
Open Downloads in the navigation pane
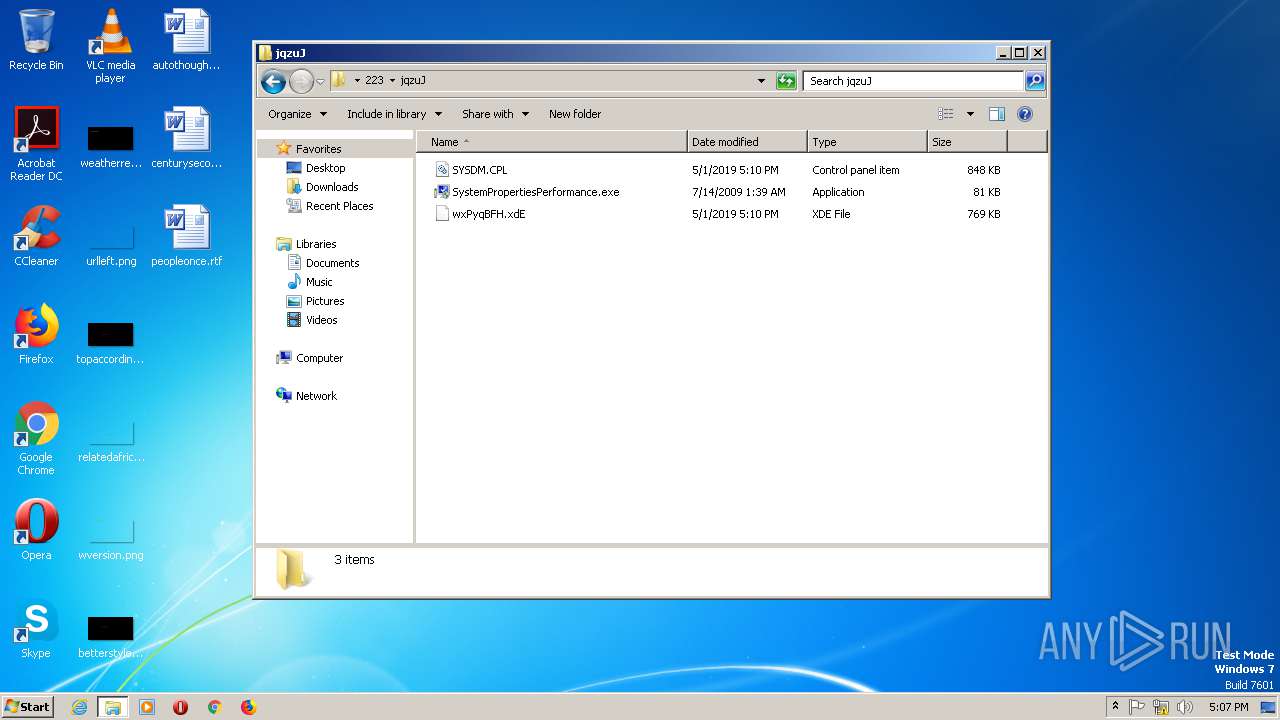click(332, 187)
